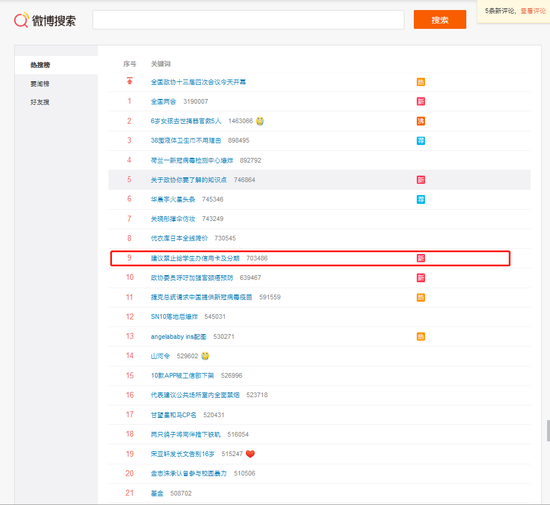Click the red 新 badge on rank 10 row

(x=421, y=278)
